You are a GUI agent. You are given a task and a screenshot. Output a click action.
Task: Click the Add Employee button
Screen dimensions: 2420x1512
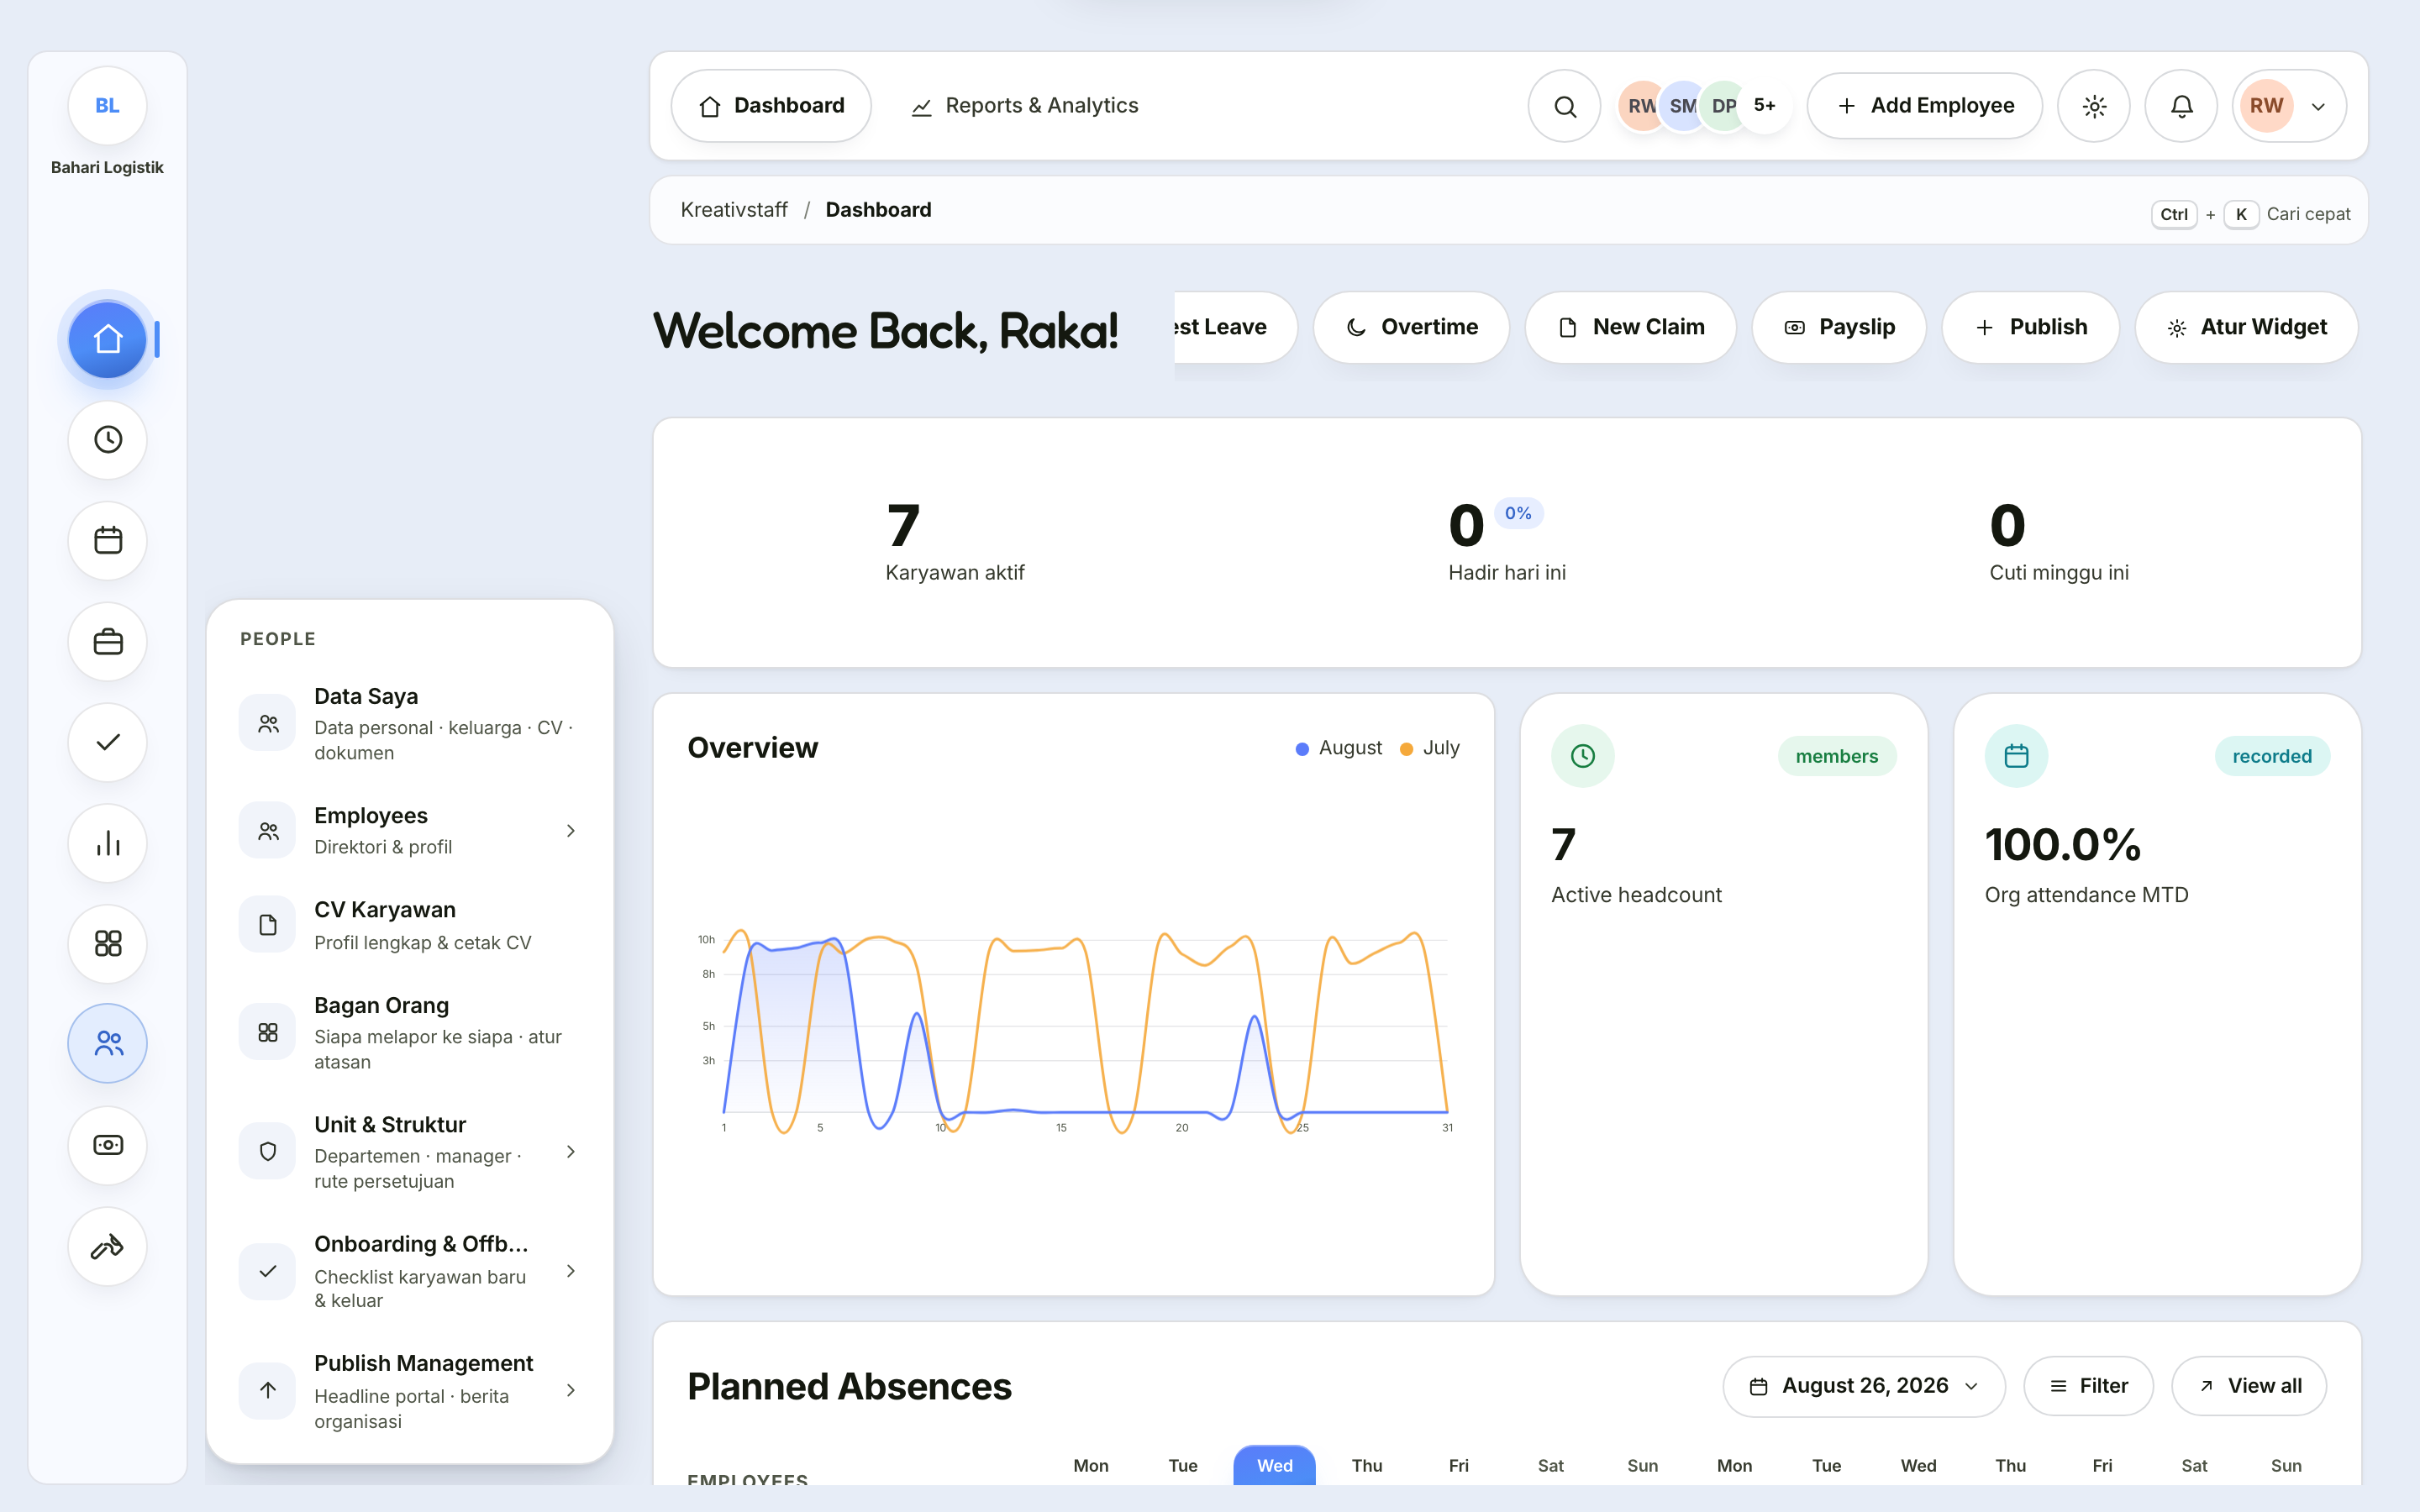click(x=1925, y=106)
